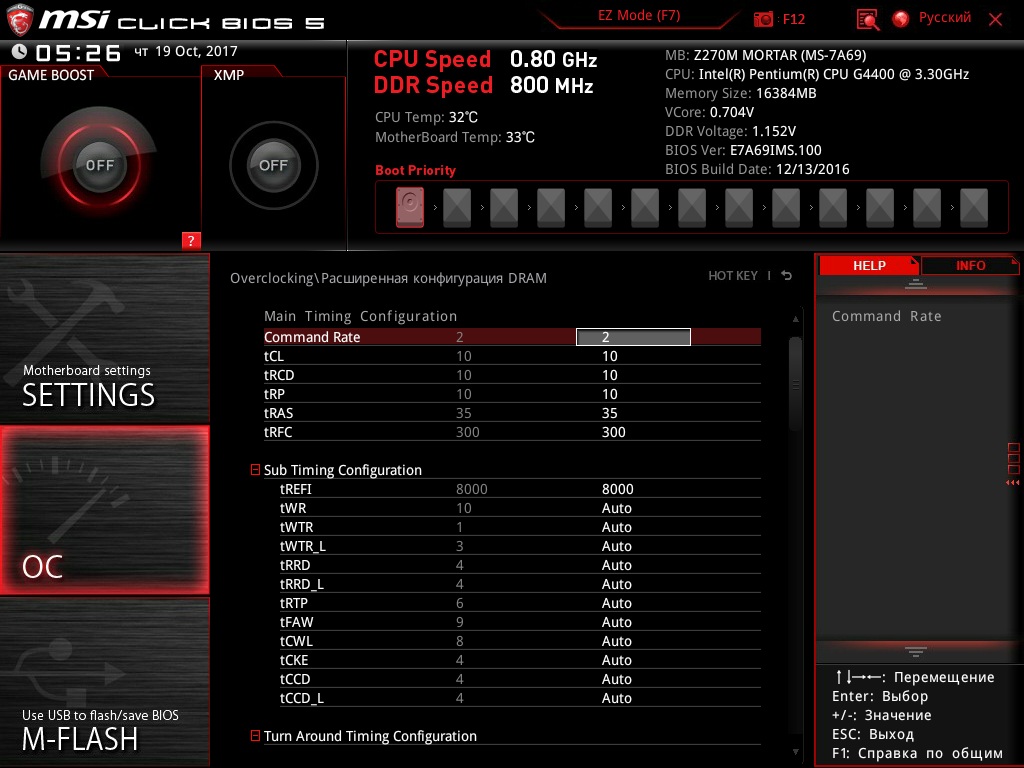Open SETTINGS motherboard settings panel

point(104,338)
